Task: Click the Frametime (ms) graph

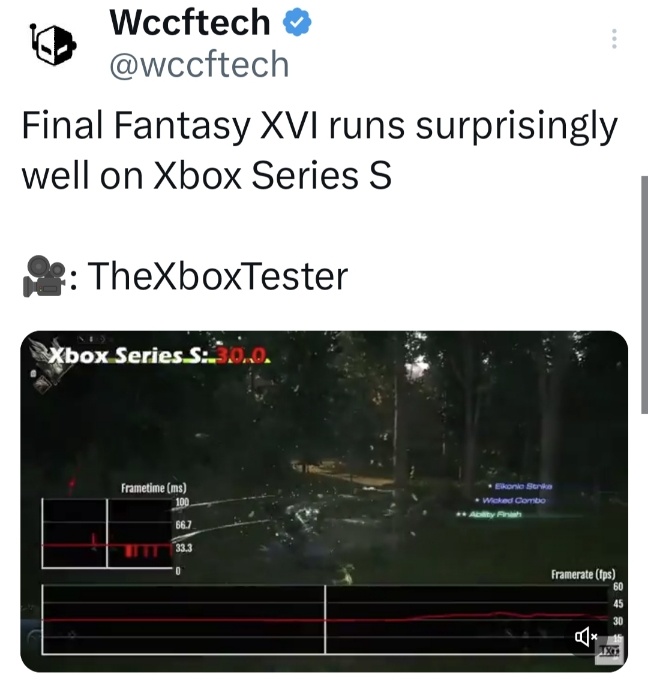Action: [107, 533]
